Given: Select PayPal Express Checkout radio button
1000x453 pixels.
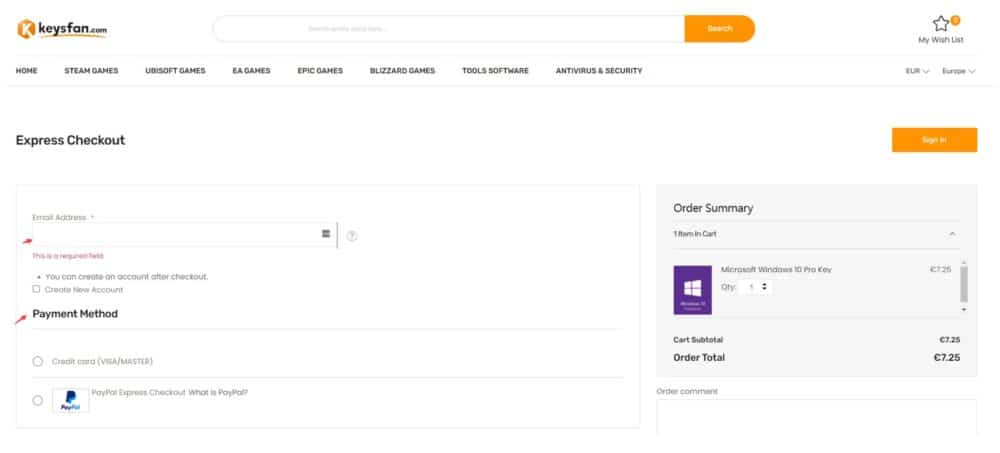Looking at the screenshot, I should [38, 400].
